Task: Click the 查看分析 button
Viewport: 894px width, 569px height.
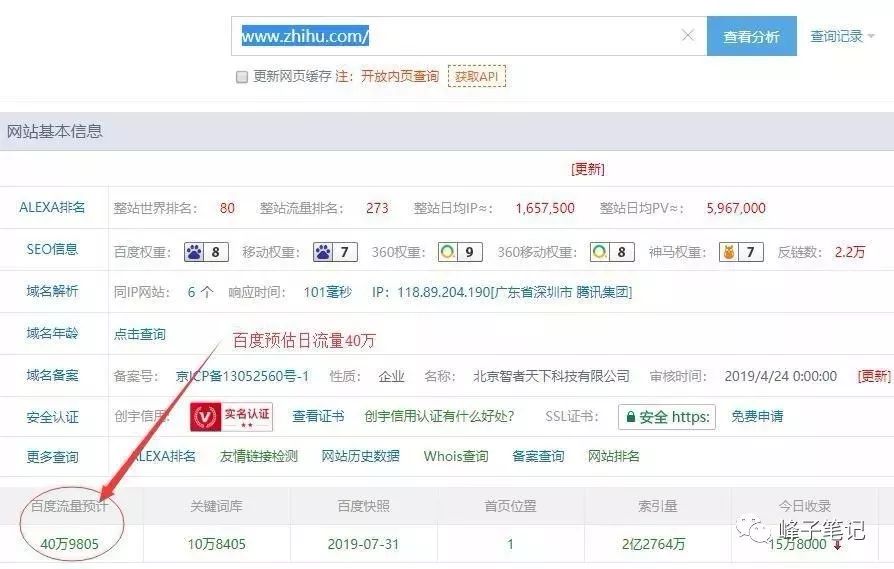Action: coord(751,36)
